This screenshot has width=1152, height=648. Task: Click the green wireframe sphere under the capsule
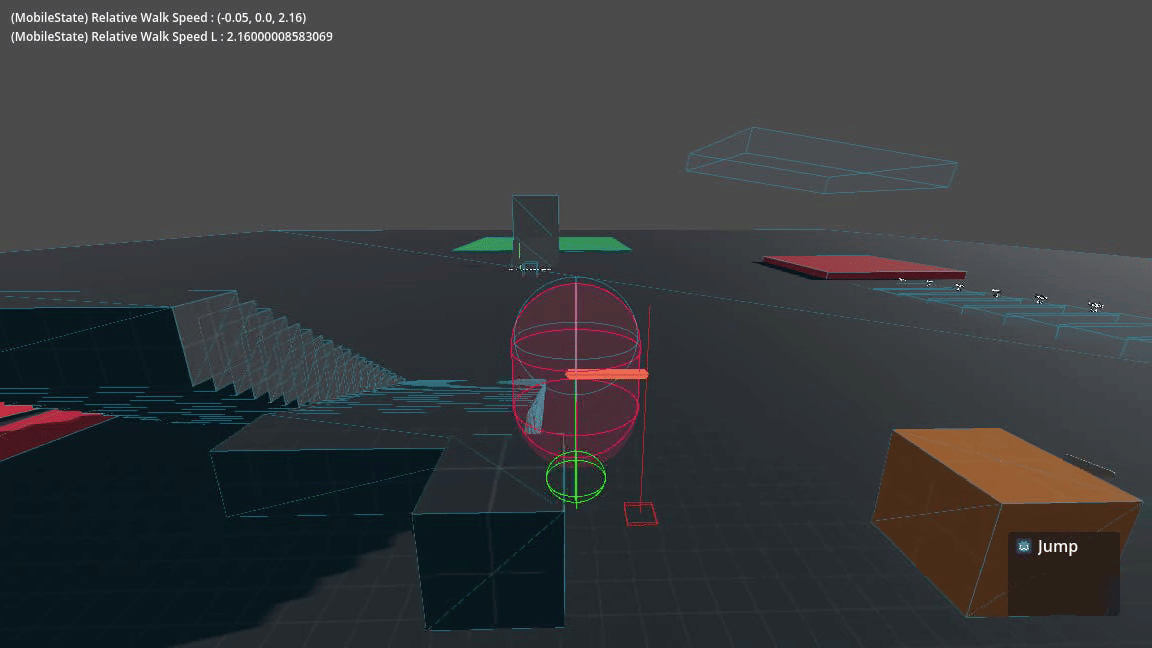point(576,476)
